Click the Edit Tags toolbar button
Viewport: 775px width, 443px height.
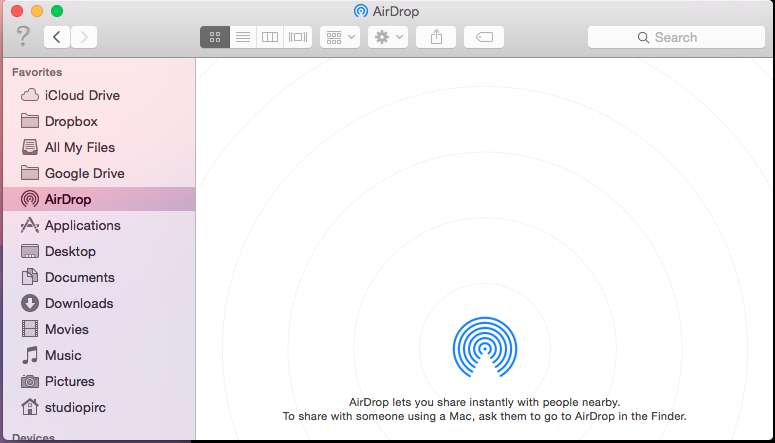click(484, 37)
